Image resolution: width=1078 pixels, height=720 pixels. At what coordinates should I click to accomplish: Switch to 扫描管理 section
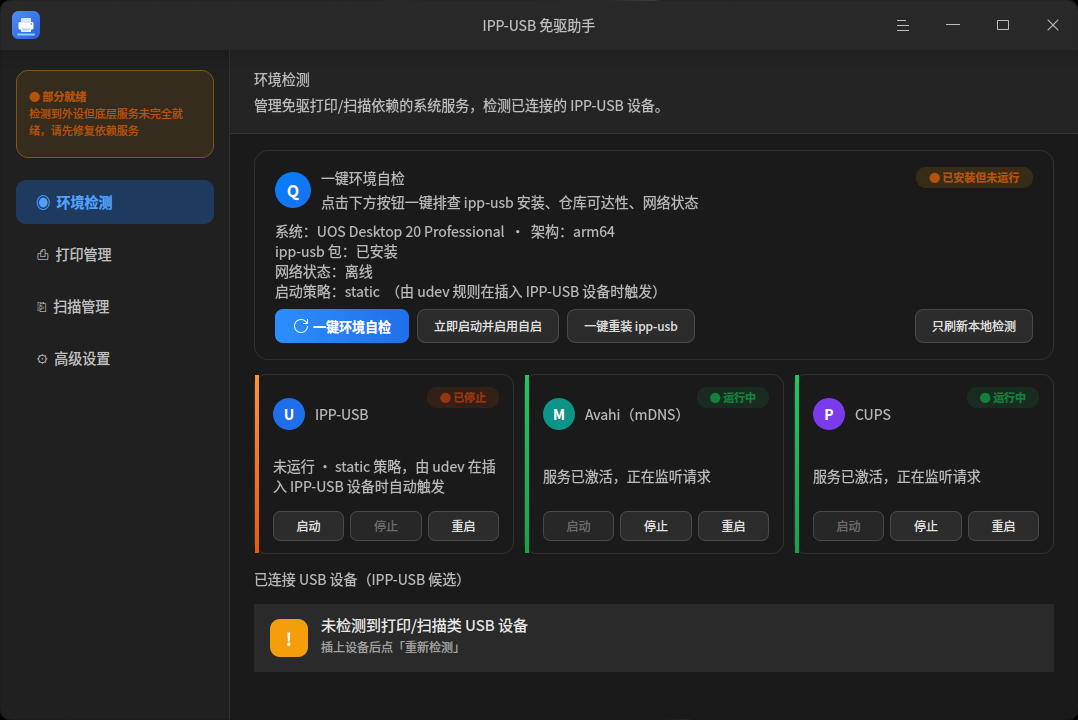[x=115, y=307]
